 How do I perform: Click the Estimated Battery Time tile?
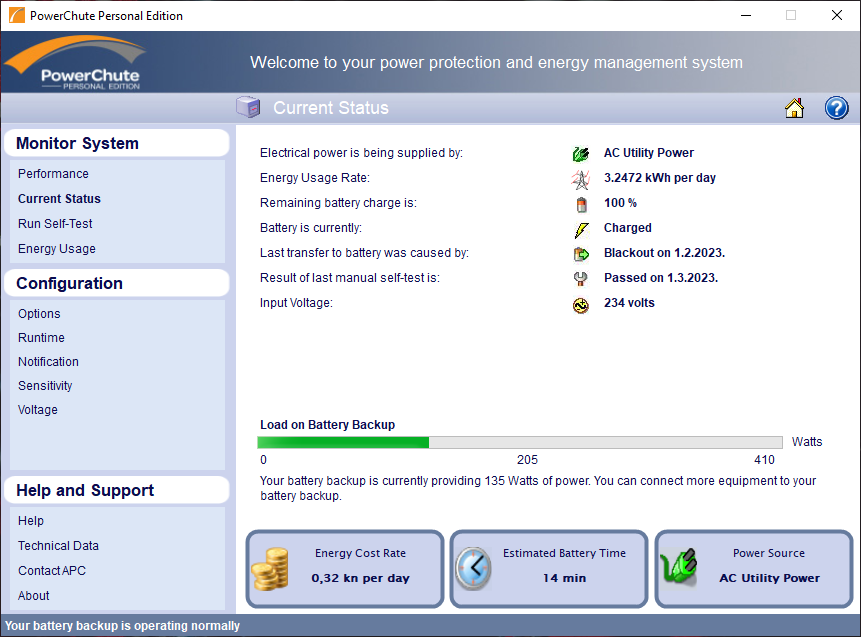[549, 569]
